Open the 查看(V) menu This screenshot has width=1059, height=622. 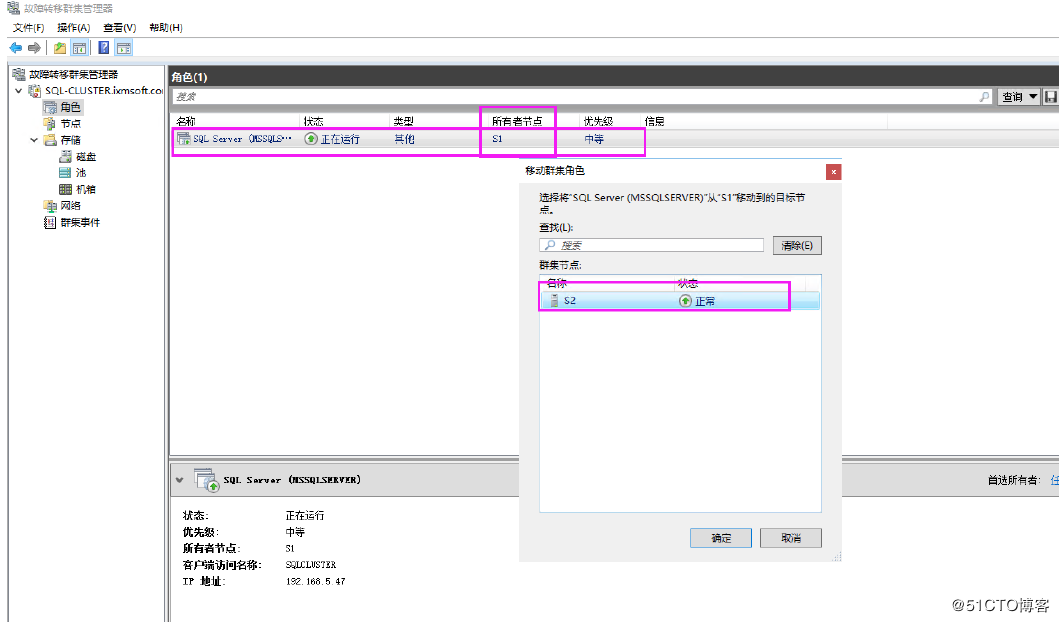tap(118, 27)
